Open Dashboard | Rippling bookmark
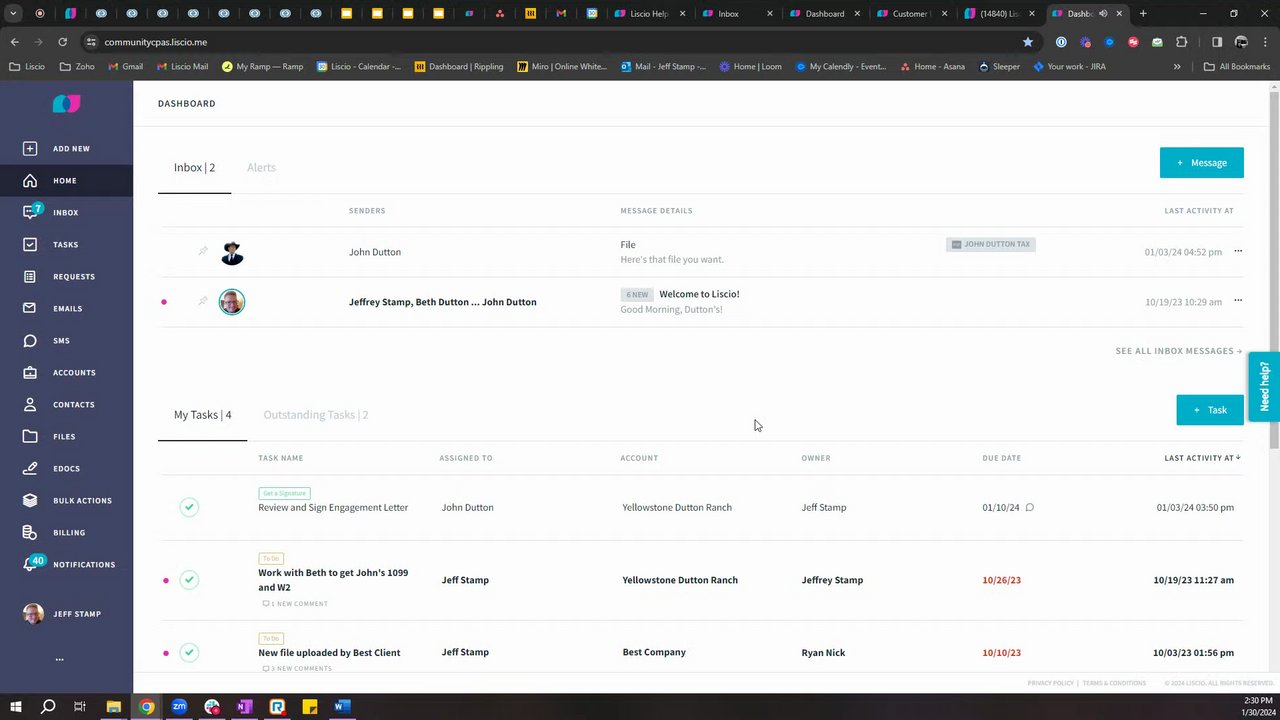Viewport: 1280px width, 720px height. tap(459, 67)
